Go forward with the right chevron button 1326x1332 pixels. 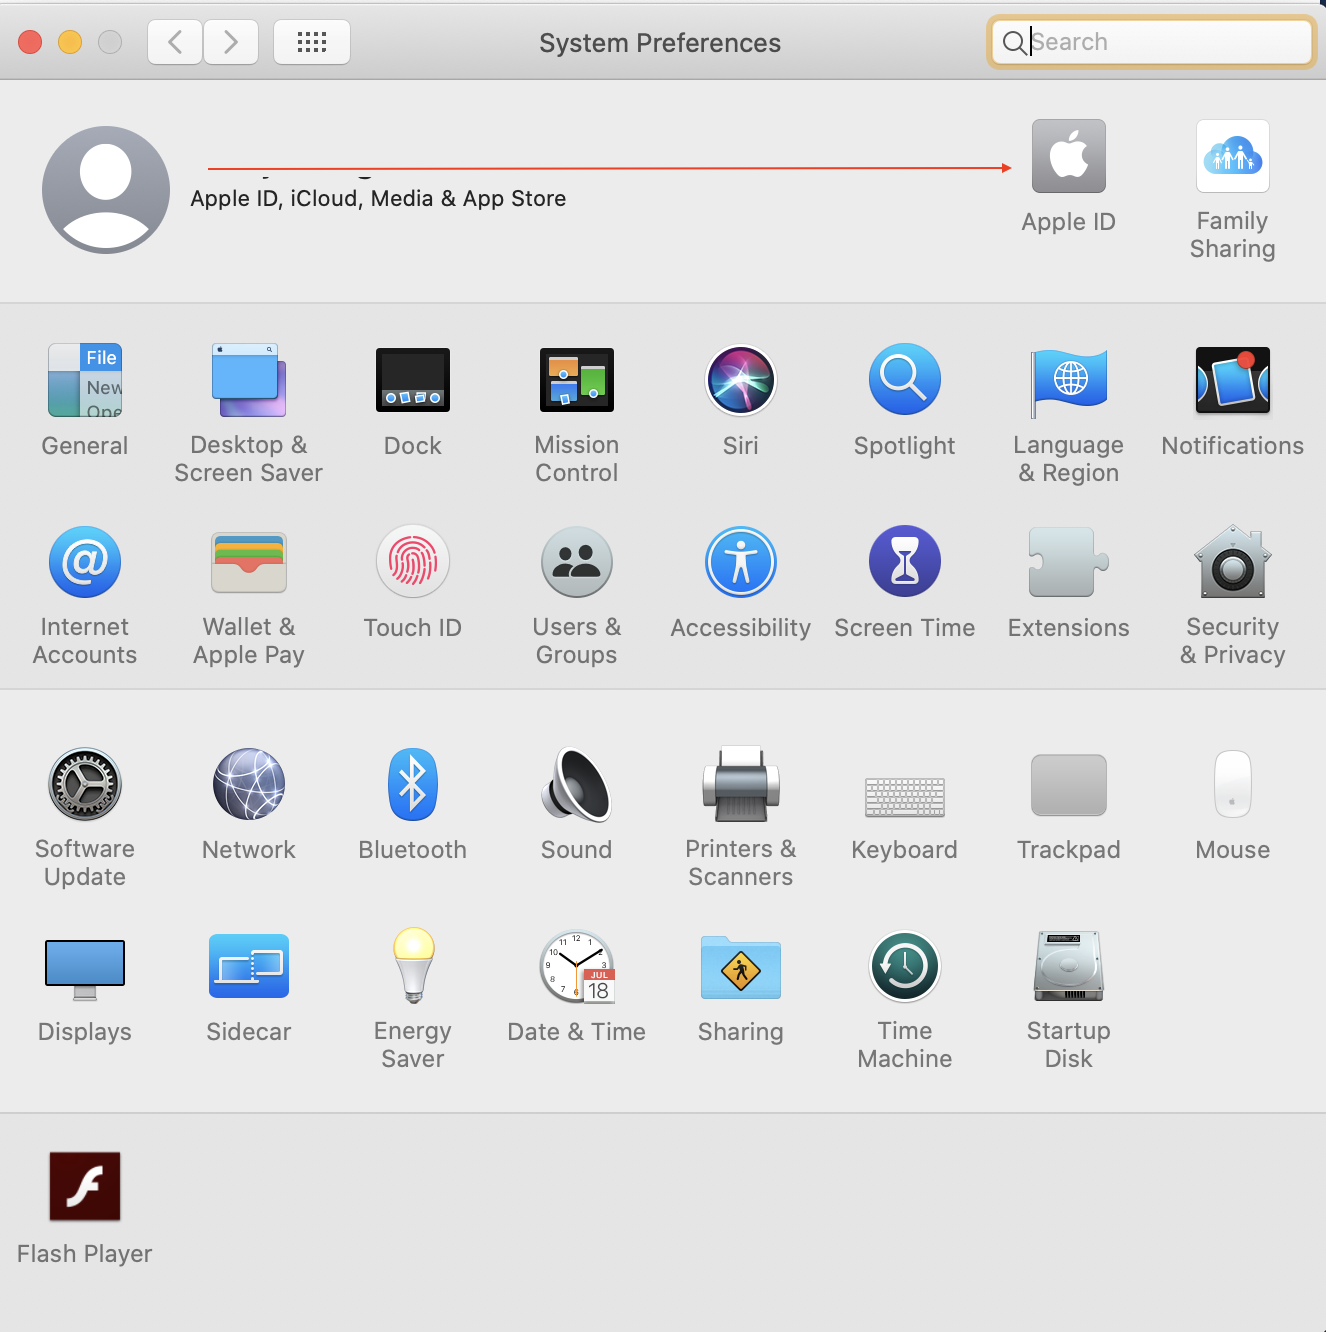pos(231,42)
